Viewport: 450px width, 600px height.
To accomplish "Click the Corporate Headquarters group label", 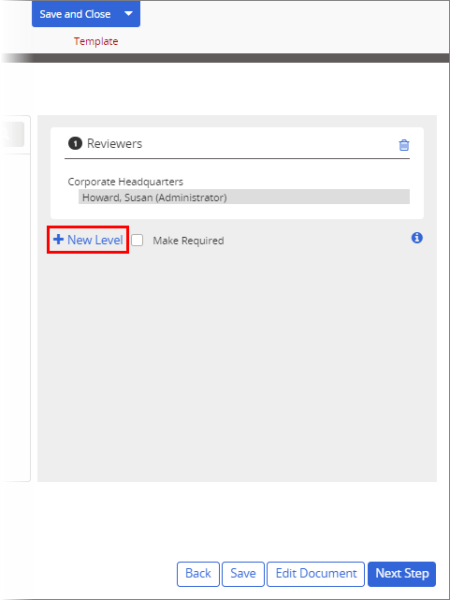I will 126,181.
